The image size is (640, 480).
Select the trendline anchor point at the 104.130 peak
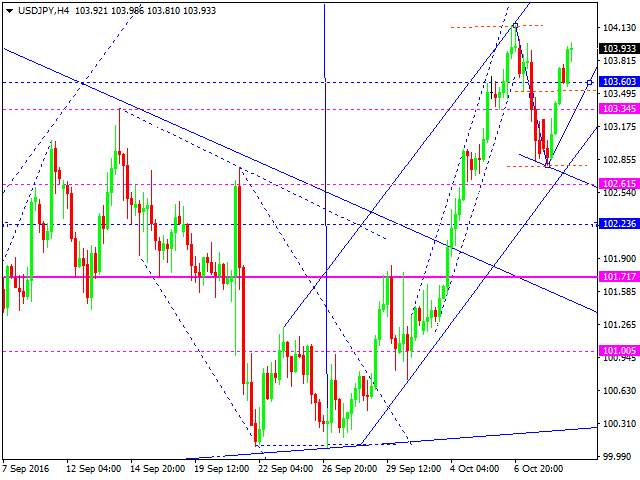[515, 26]
